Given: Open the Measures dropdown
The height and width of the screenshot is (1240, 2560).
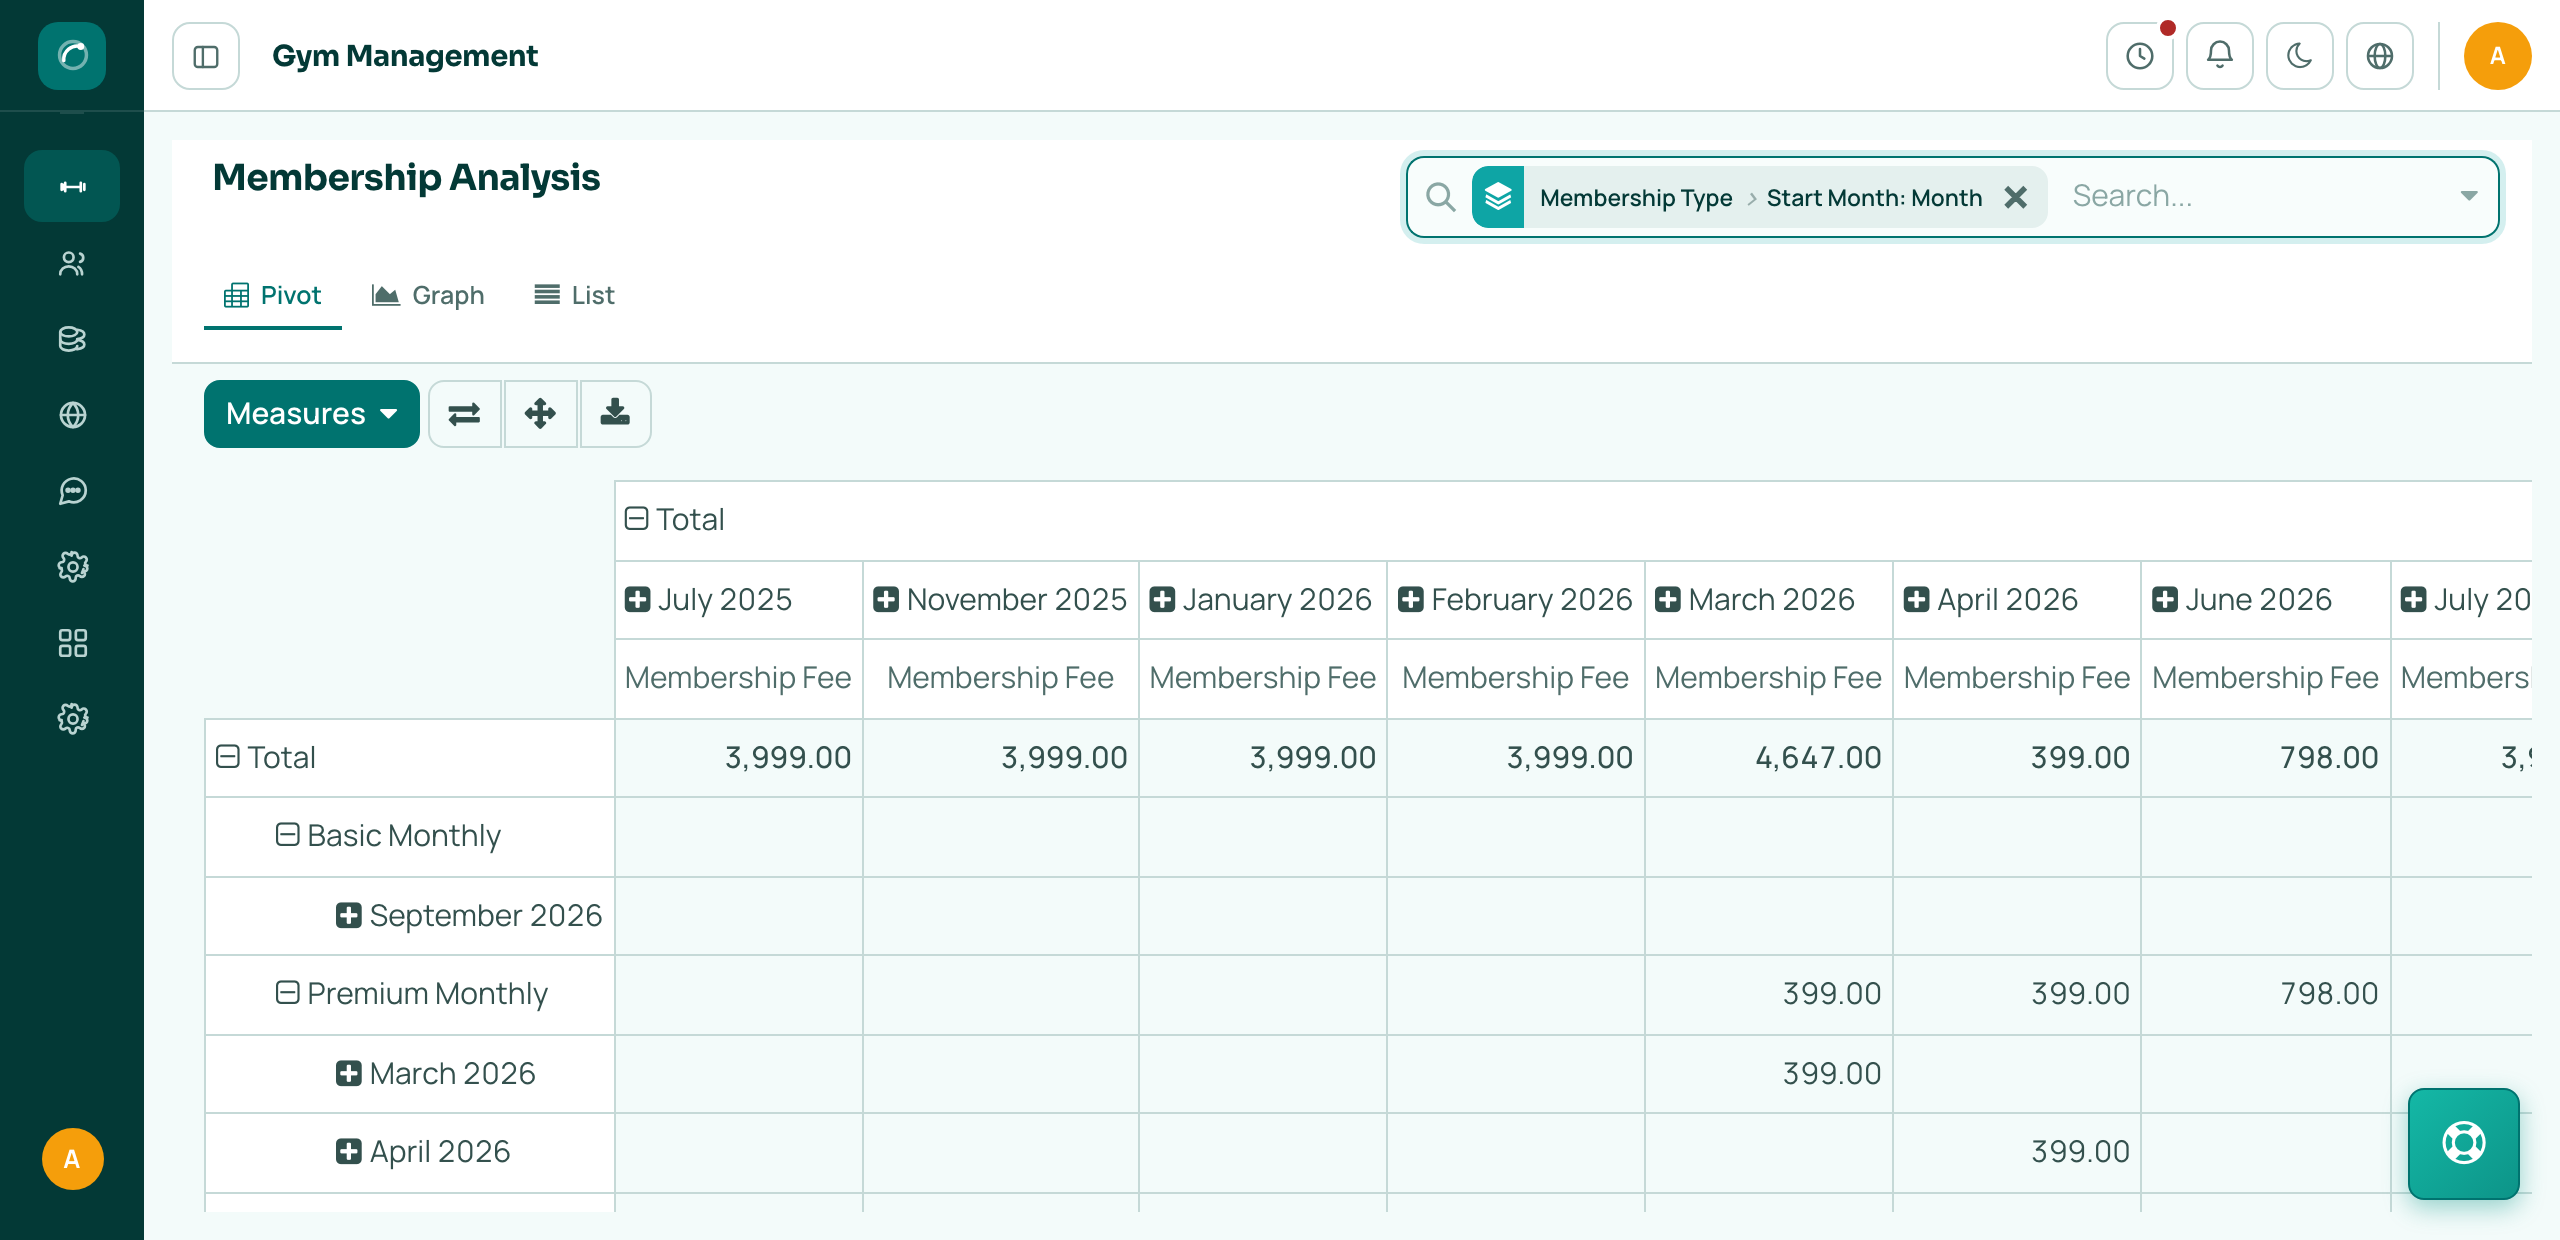Looking at the screenshot, I should tap(312, 414).
